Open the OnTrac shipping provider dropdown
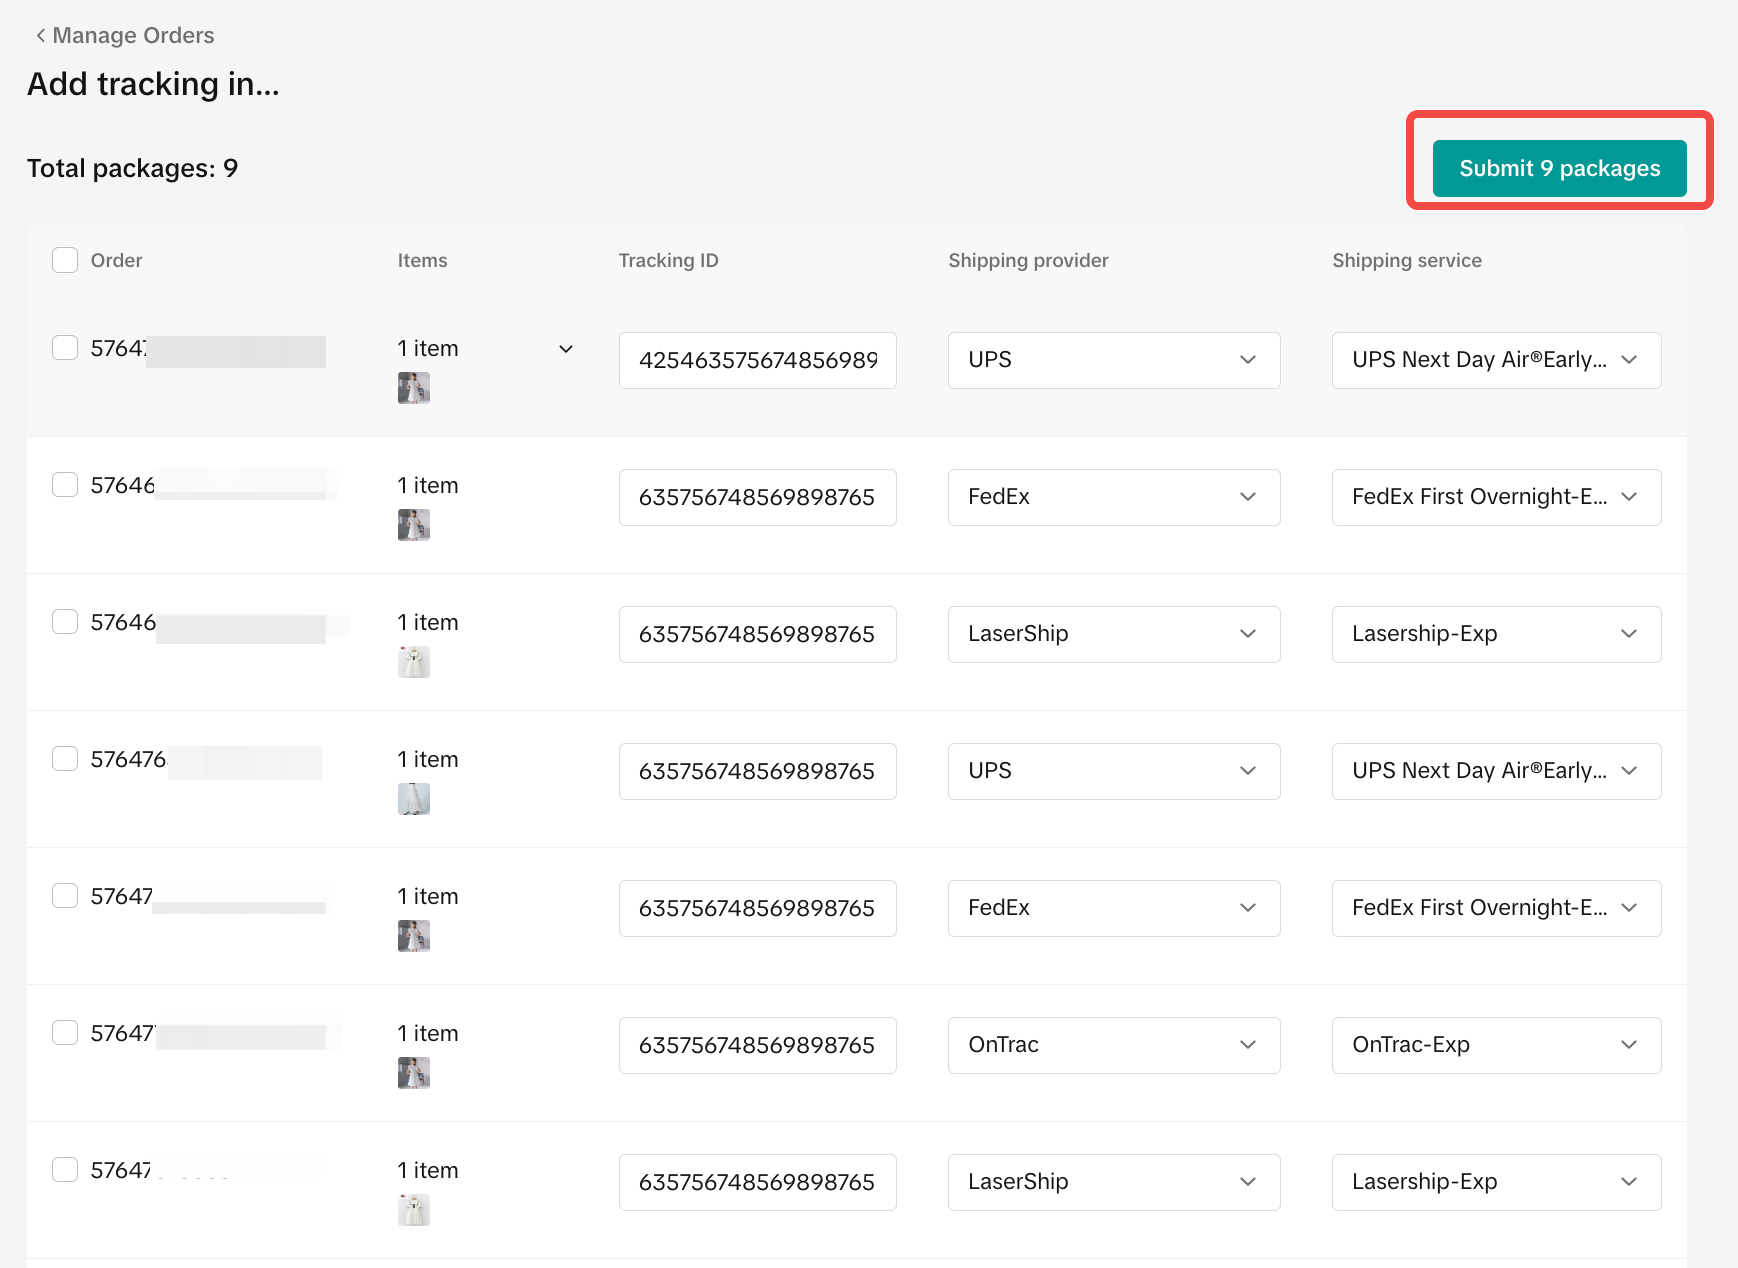 [1113, 1045]
